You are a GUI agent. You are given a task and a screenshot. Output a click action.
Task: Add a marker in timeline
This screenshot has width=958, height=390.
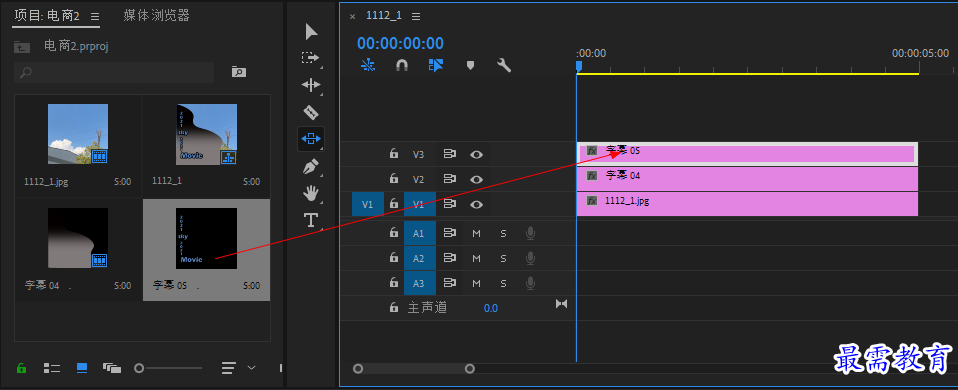coord(470,65)
